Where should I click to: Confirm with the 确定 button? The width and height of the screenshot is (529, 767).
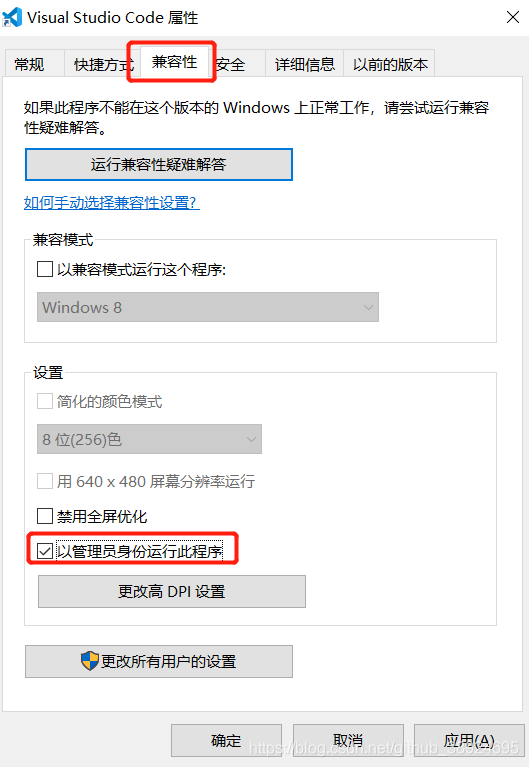click(226, 741)
